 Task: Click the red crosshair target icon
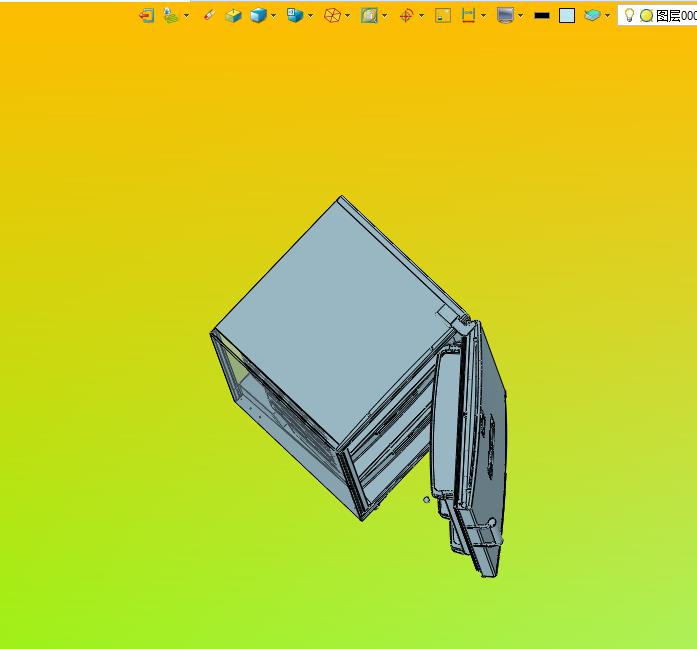point(406,16)
